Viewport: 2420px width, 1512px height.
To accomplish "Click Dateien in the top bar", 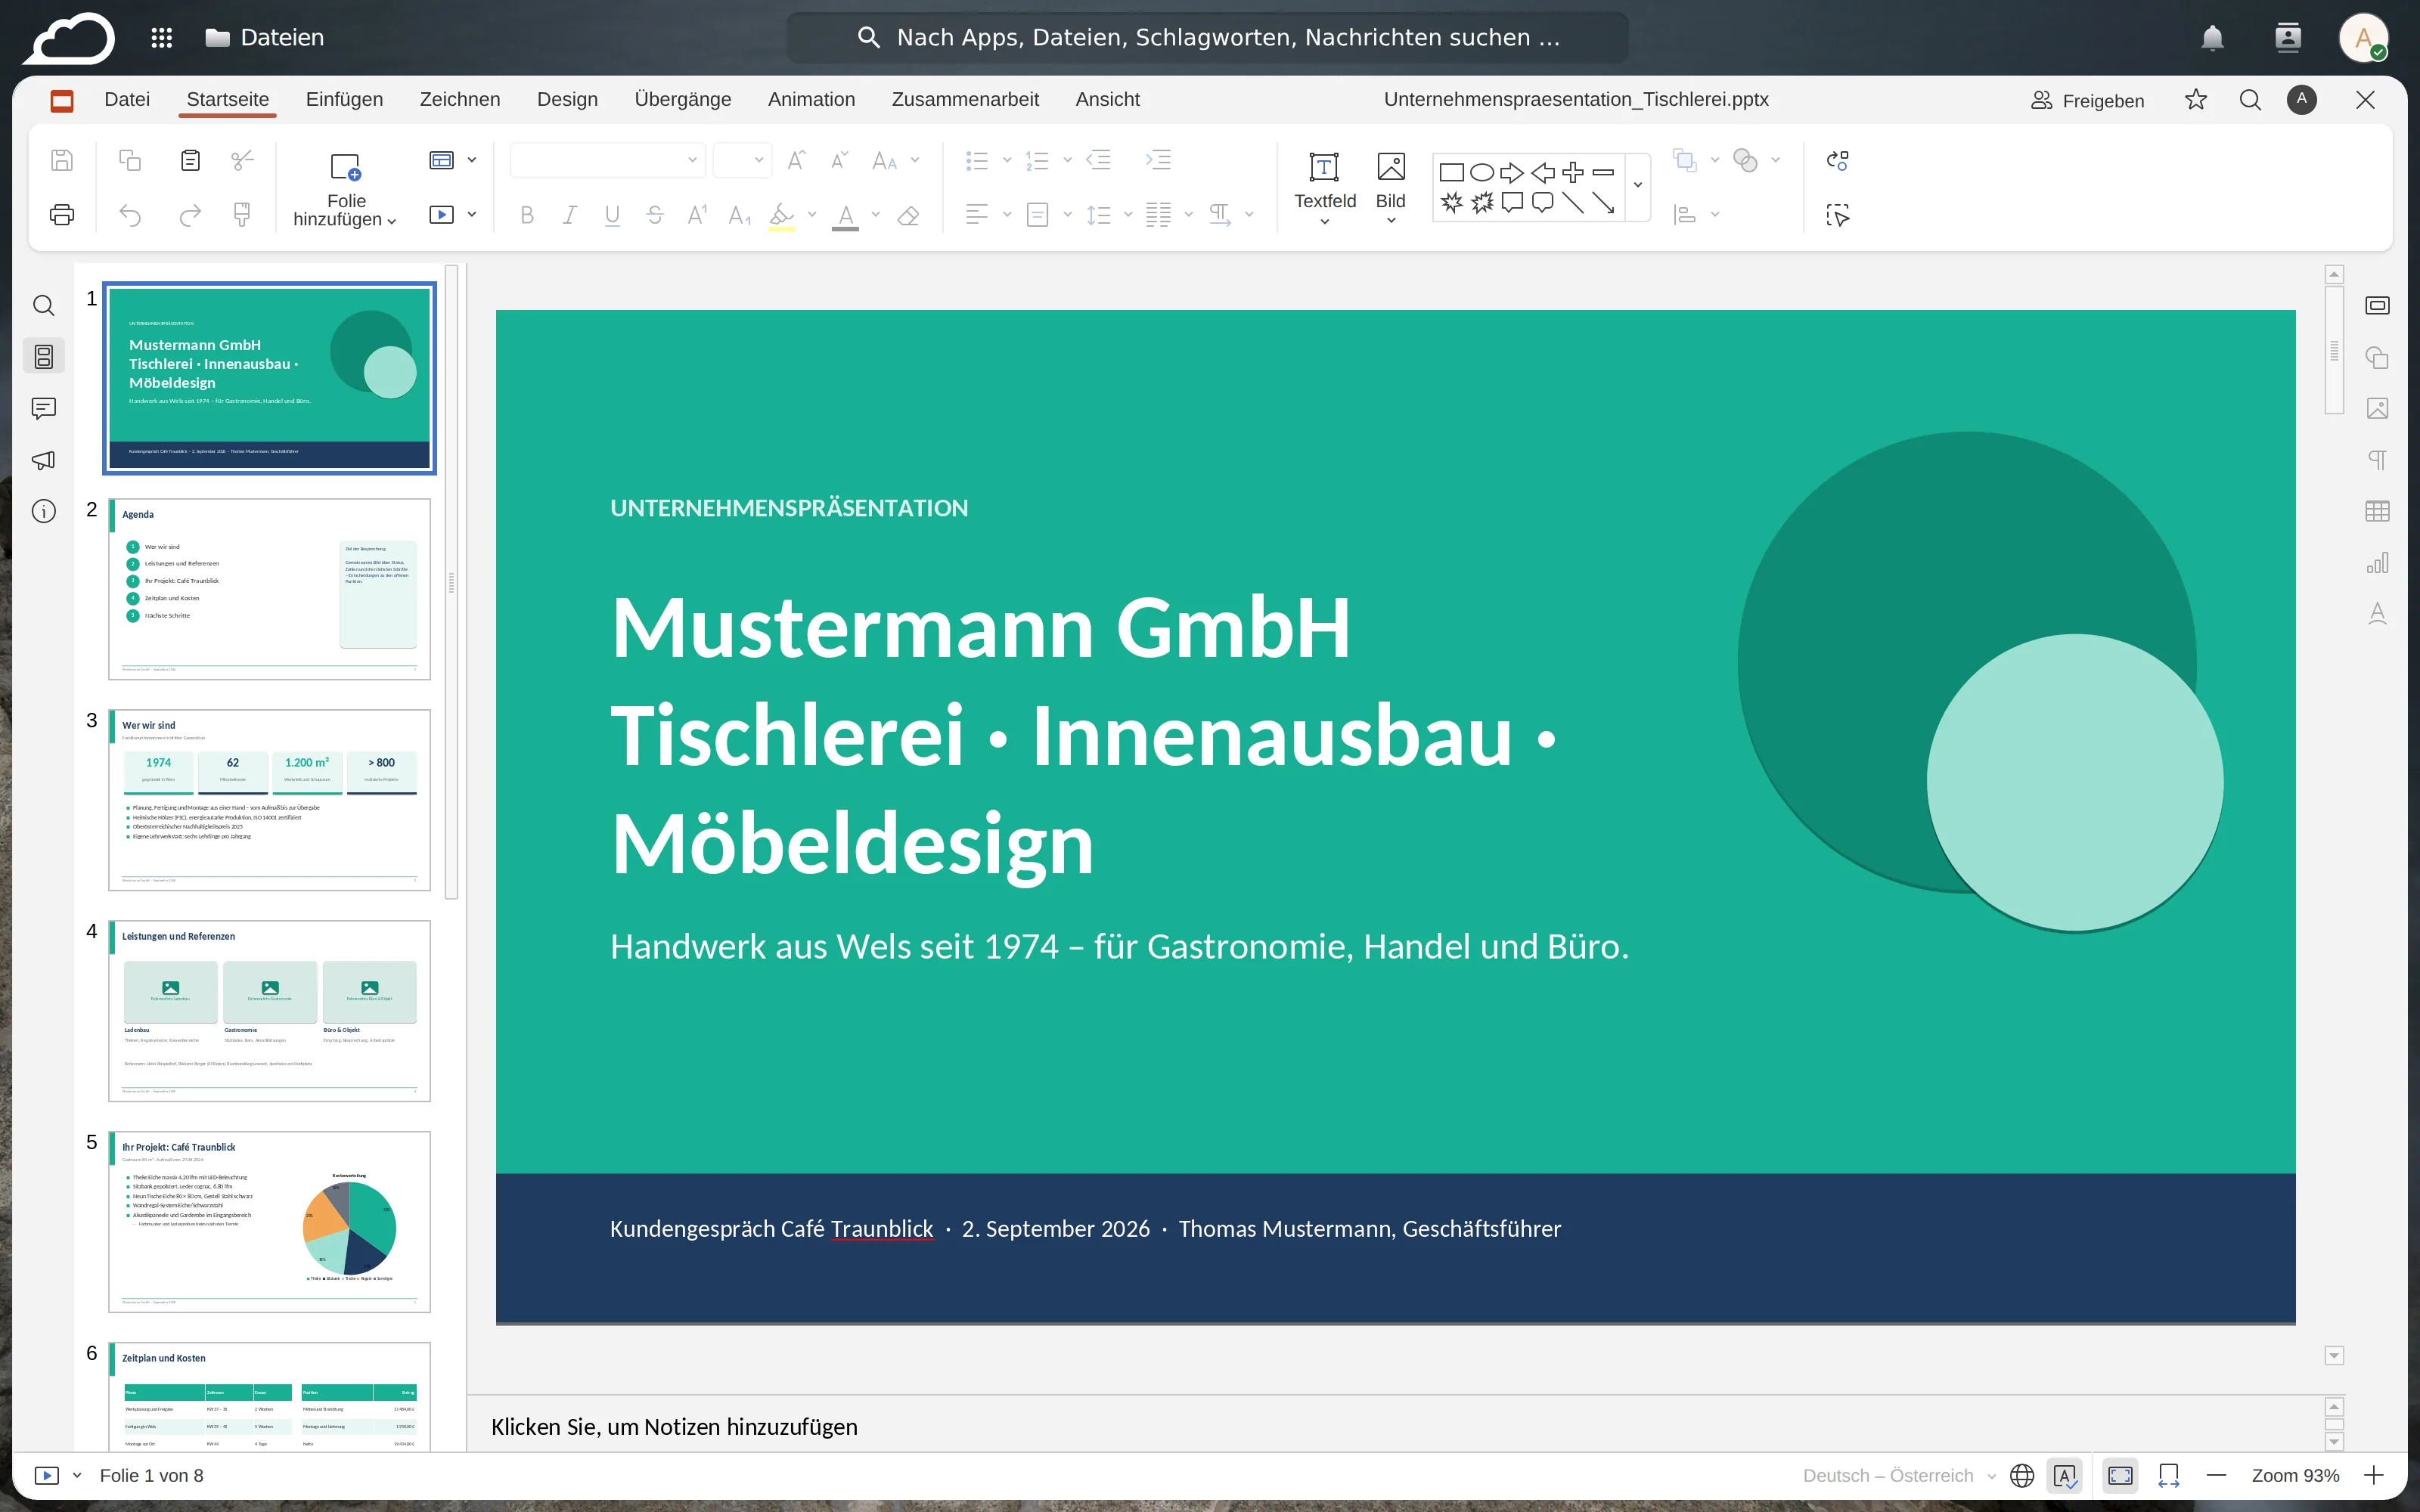I will point(265,37).
